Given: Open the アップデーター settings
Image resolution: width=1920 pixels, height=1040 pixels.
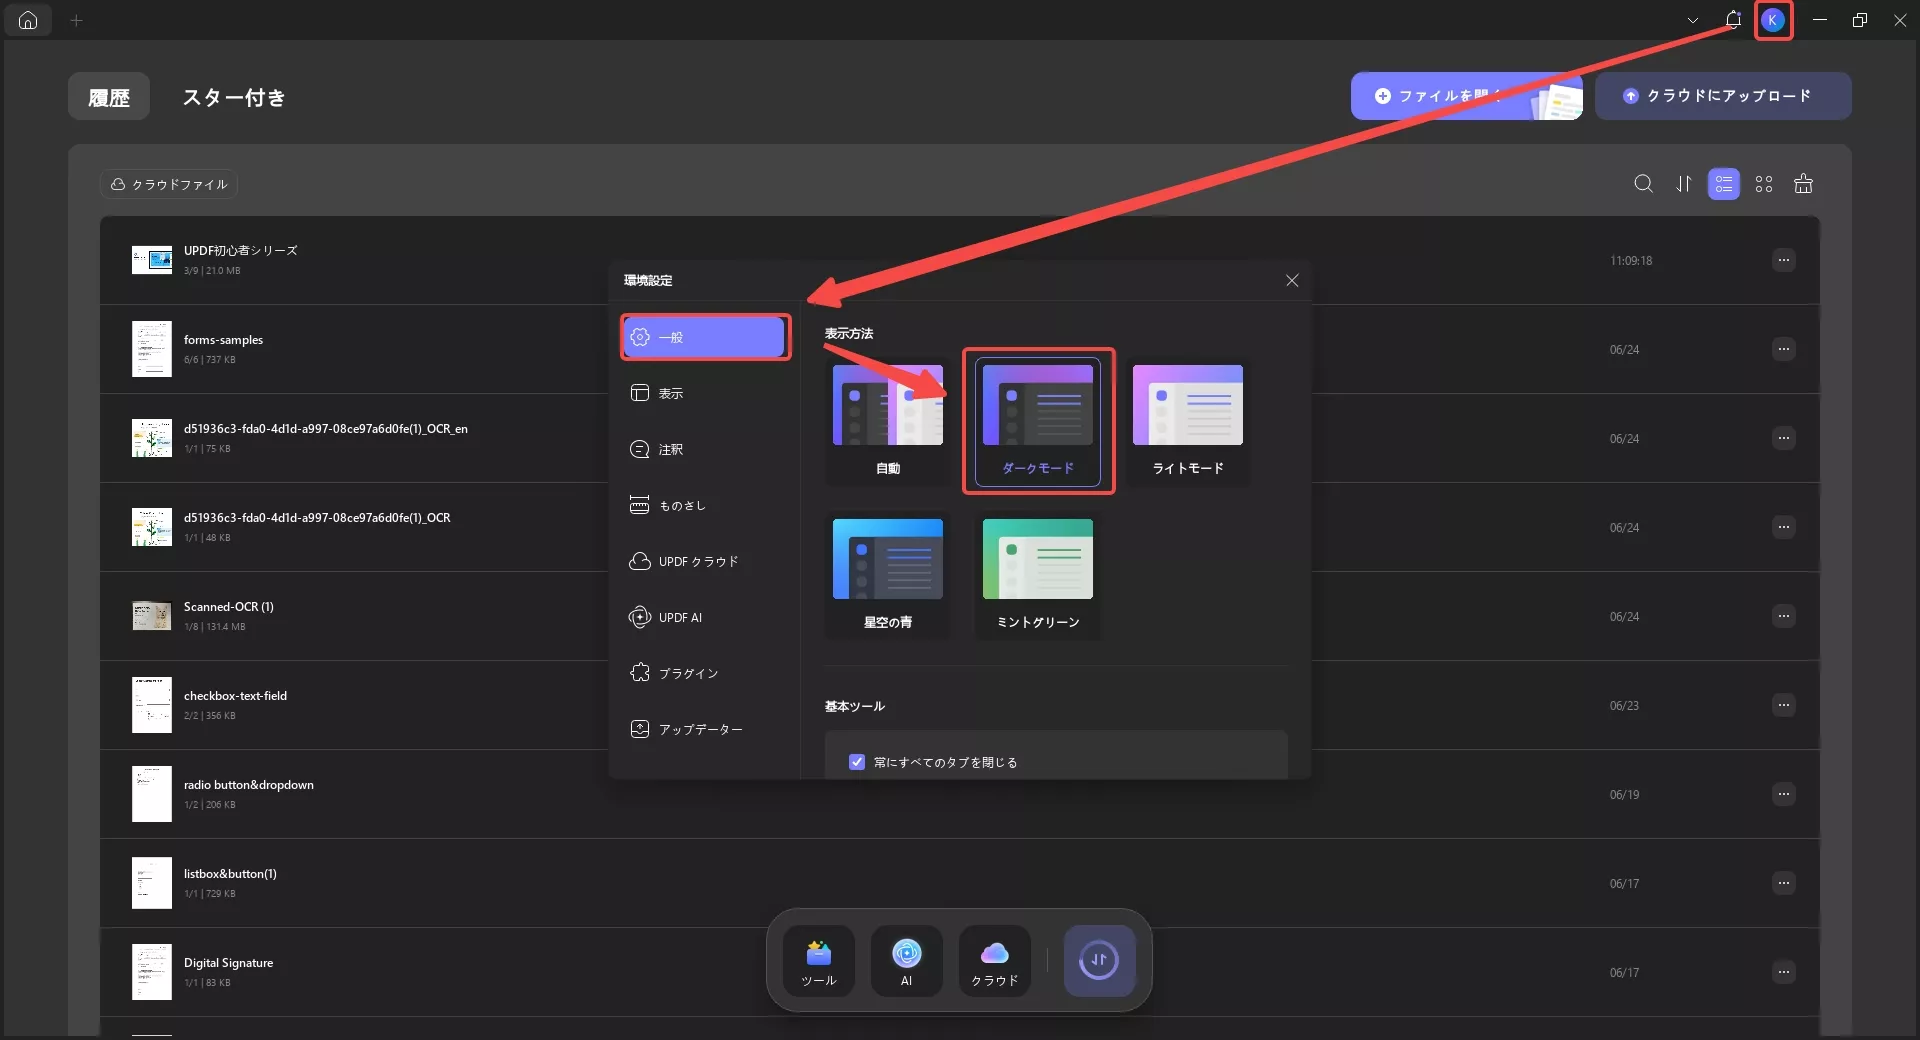Looking at the screenshot, I should click(x=704, y=729).
